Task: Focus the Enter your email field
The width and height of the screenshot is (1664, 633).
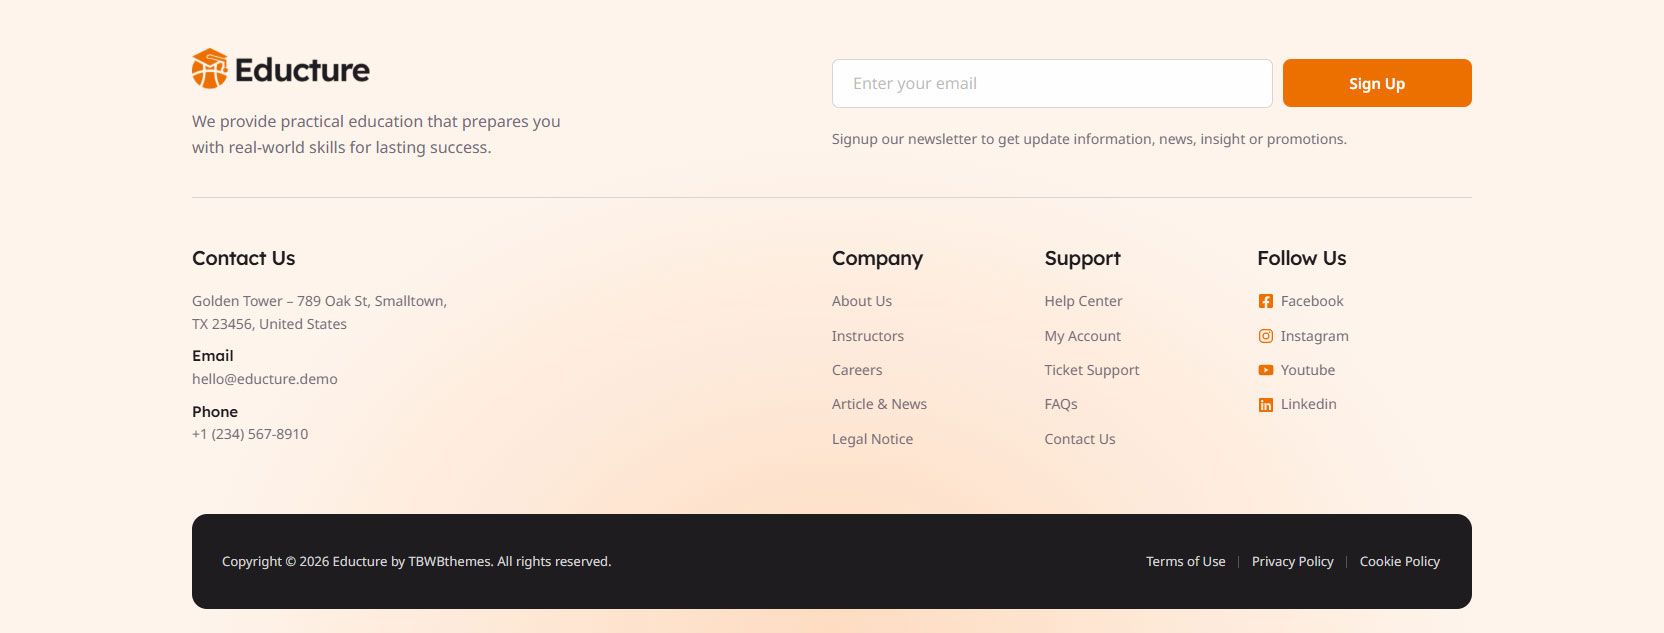Action: click(1052, 83)
